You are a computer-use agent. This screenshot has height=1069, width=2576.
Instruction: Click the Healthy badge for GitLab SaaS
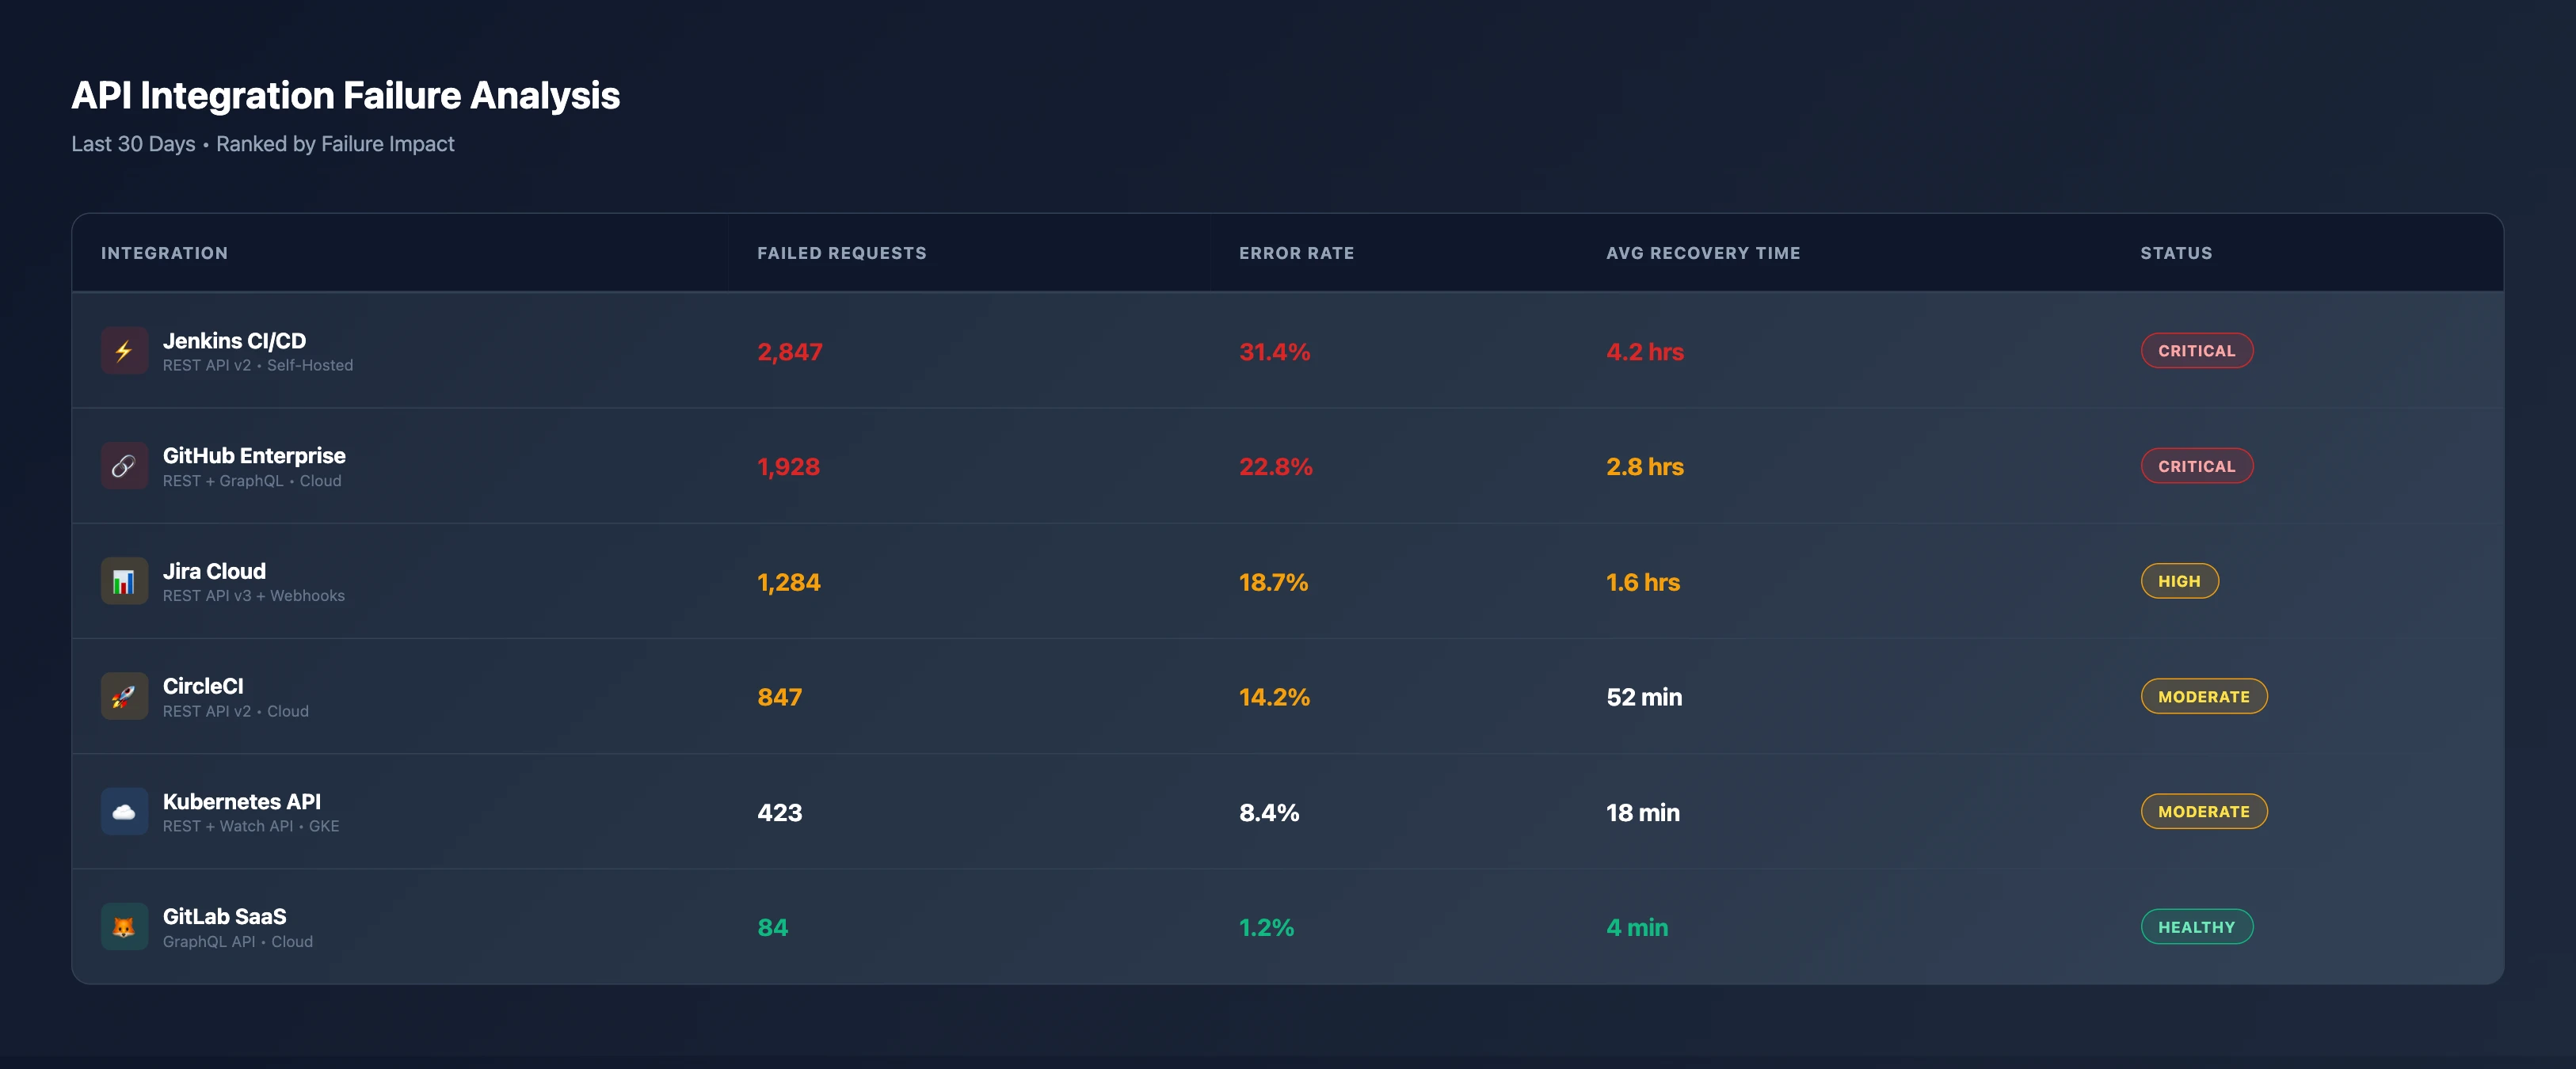[2196, 927]
